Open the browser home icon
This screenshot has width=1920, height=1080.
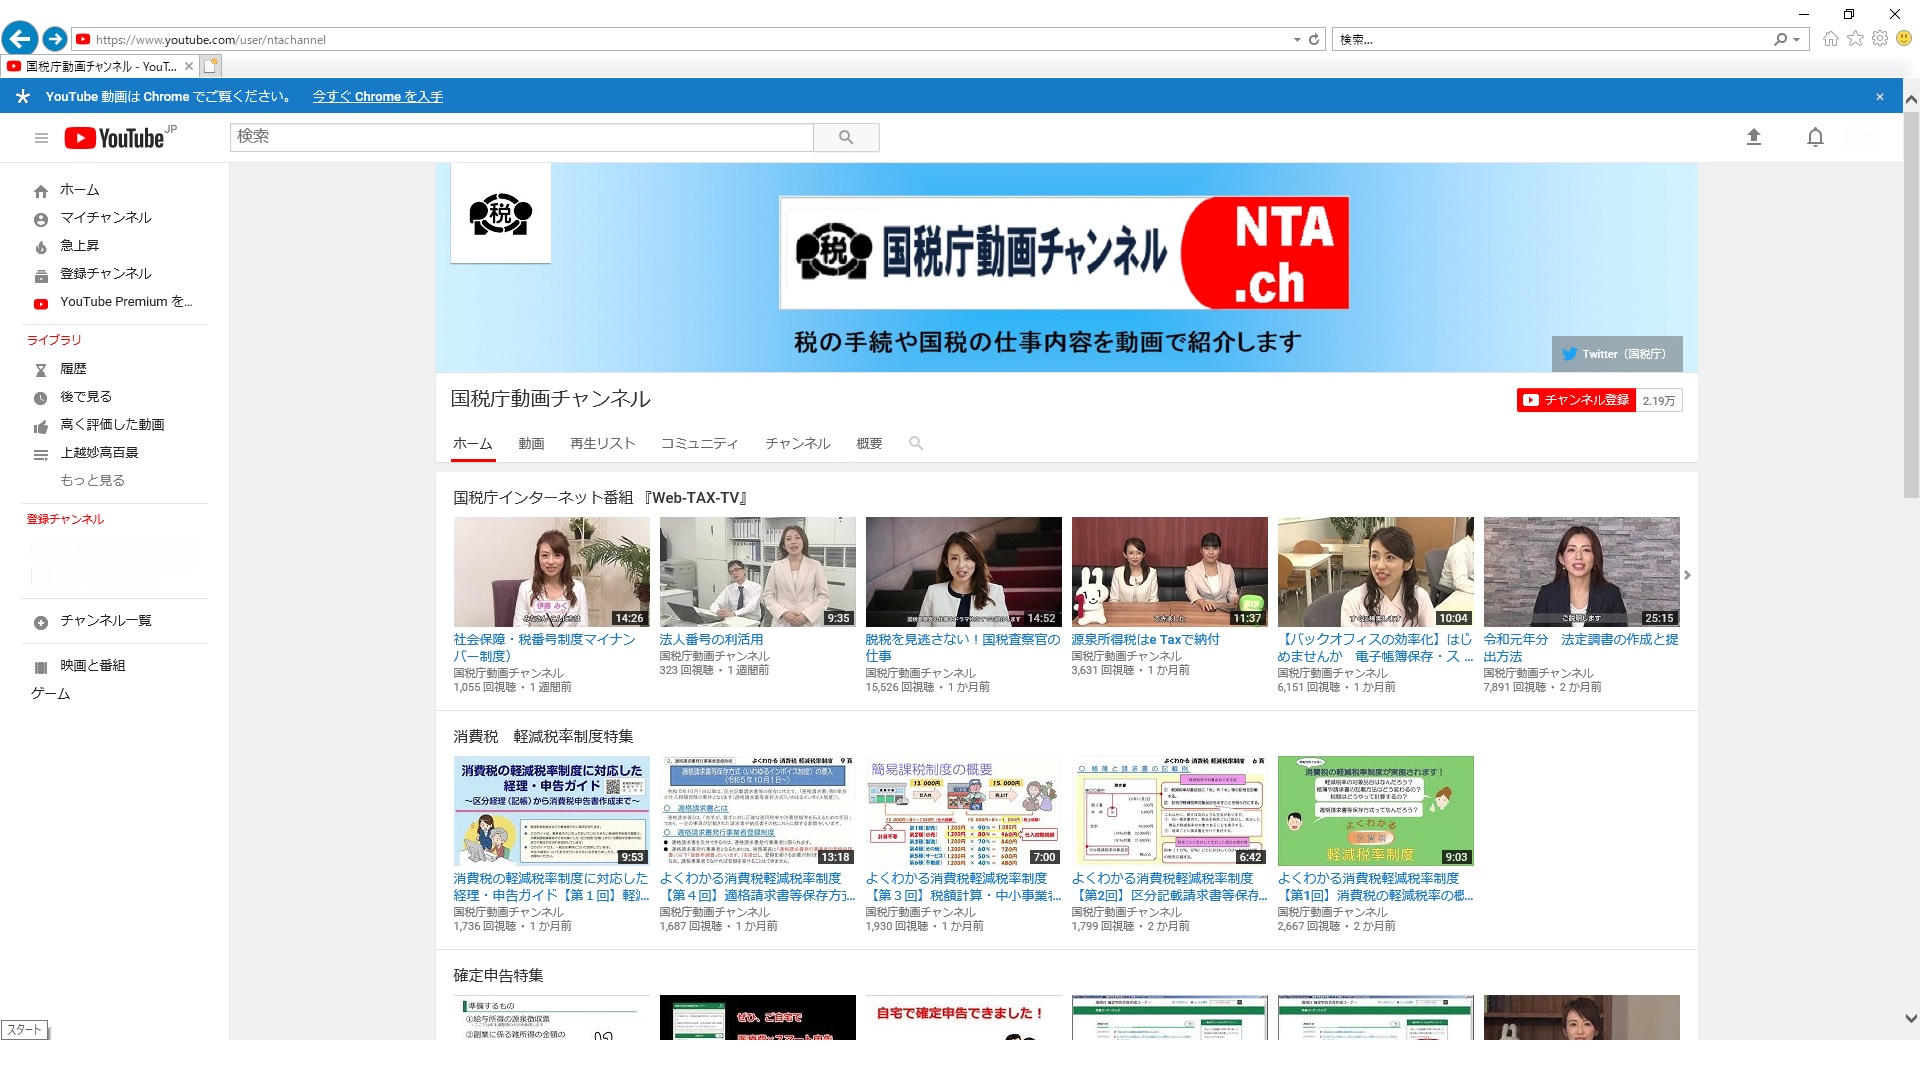pyautogui.click(x=1830, y=39)
